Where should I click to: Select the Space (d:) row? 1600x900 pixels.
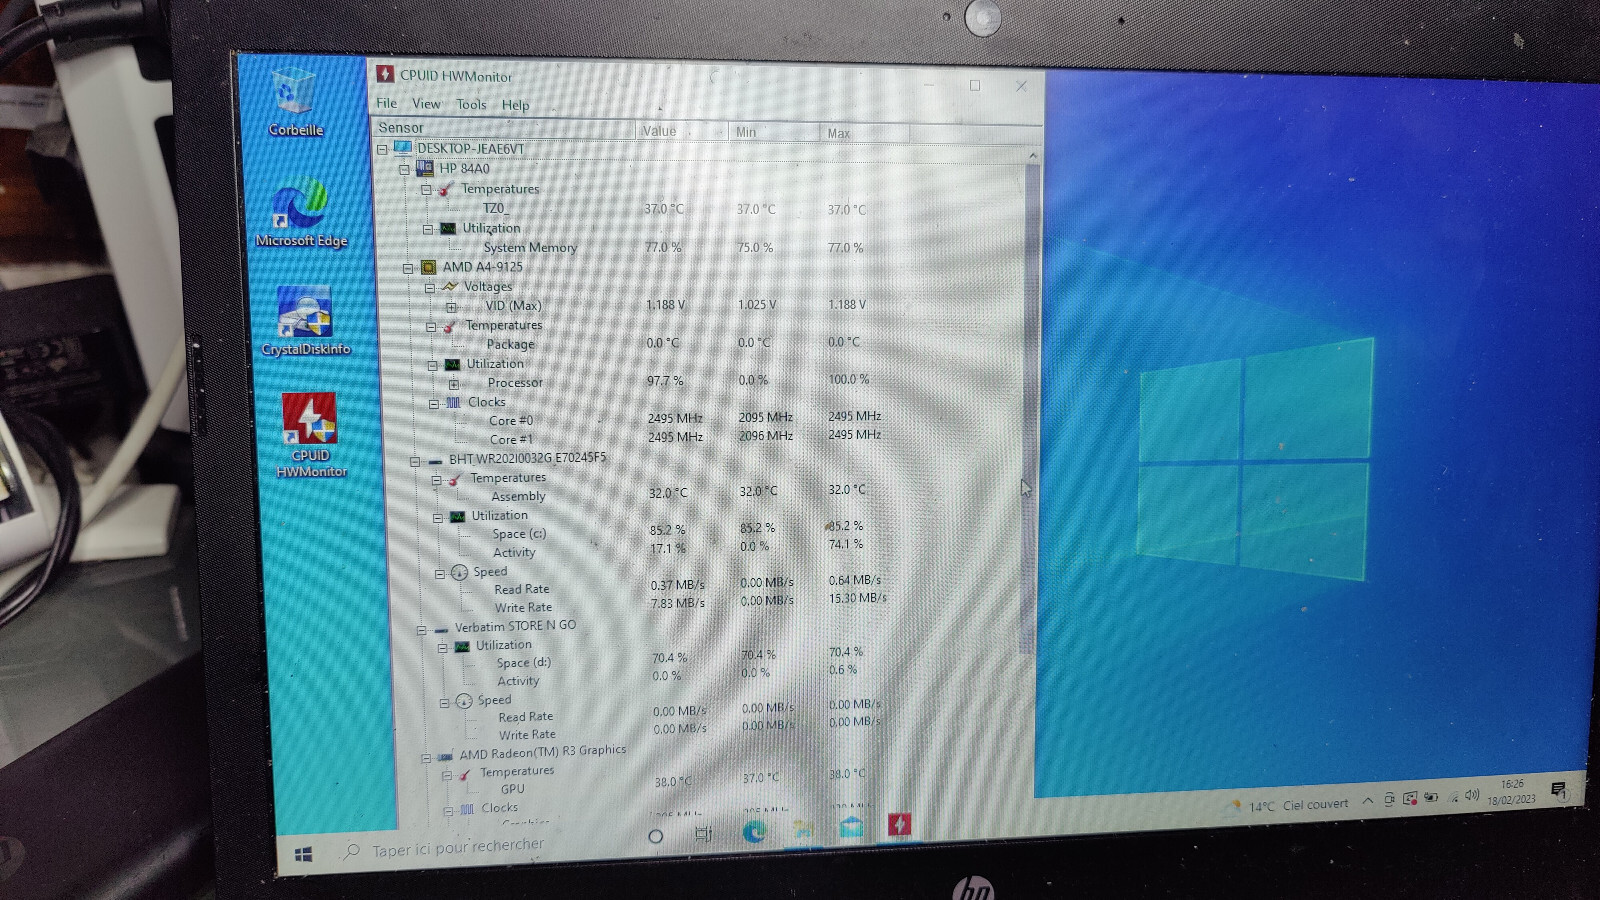pos(524,663)
